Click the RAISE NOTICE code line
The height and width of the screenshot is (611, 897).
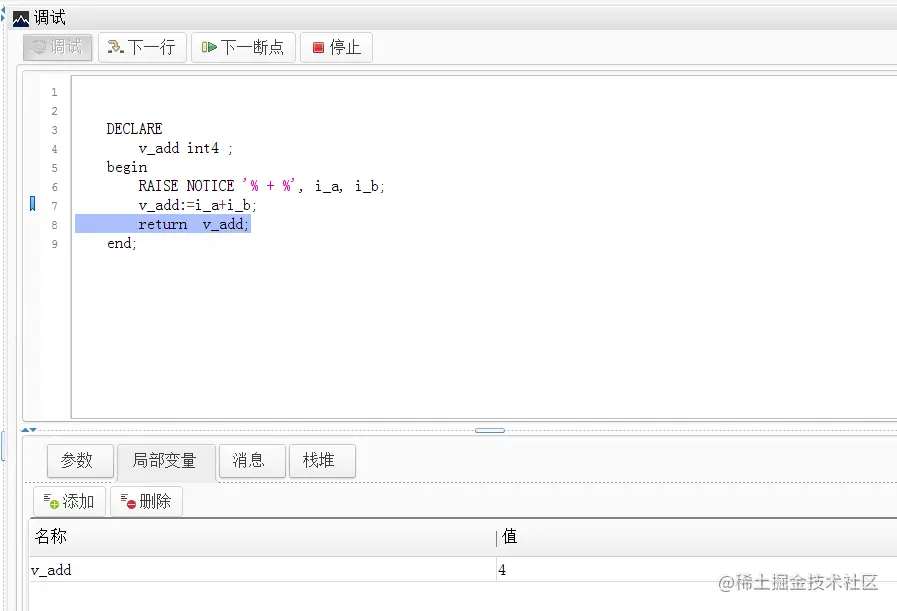point(261,186)
